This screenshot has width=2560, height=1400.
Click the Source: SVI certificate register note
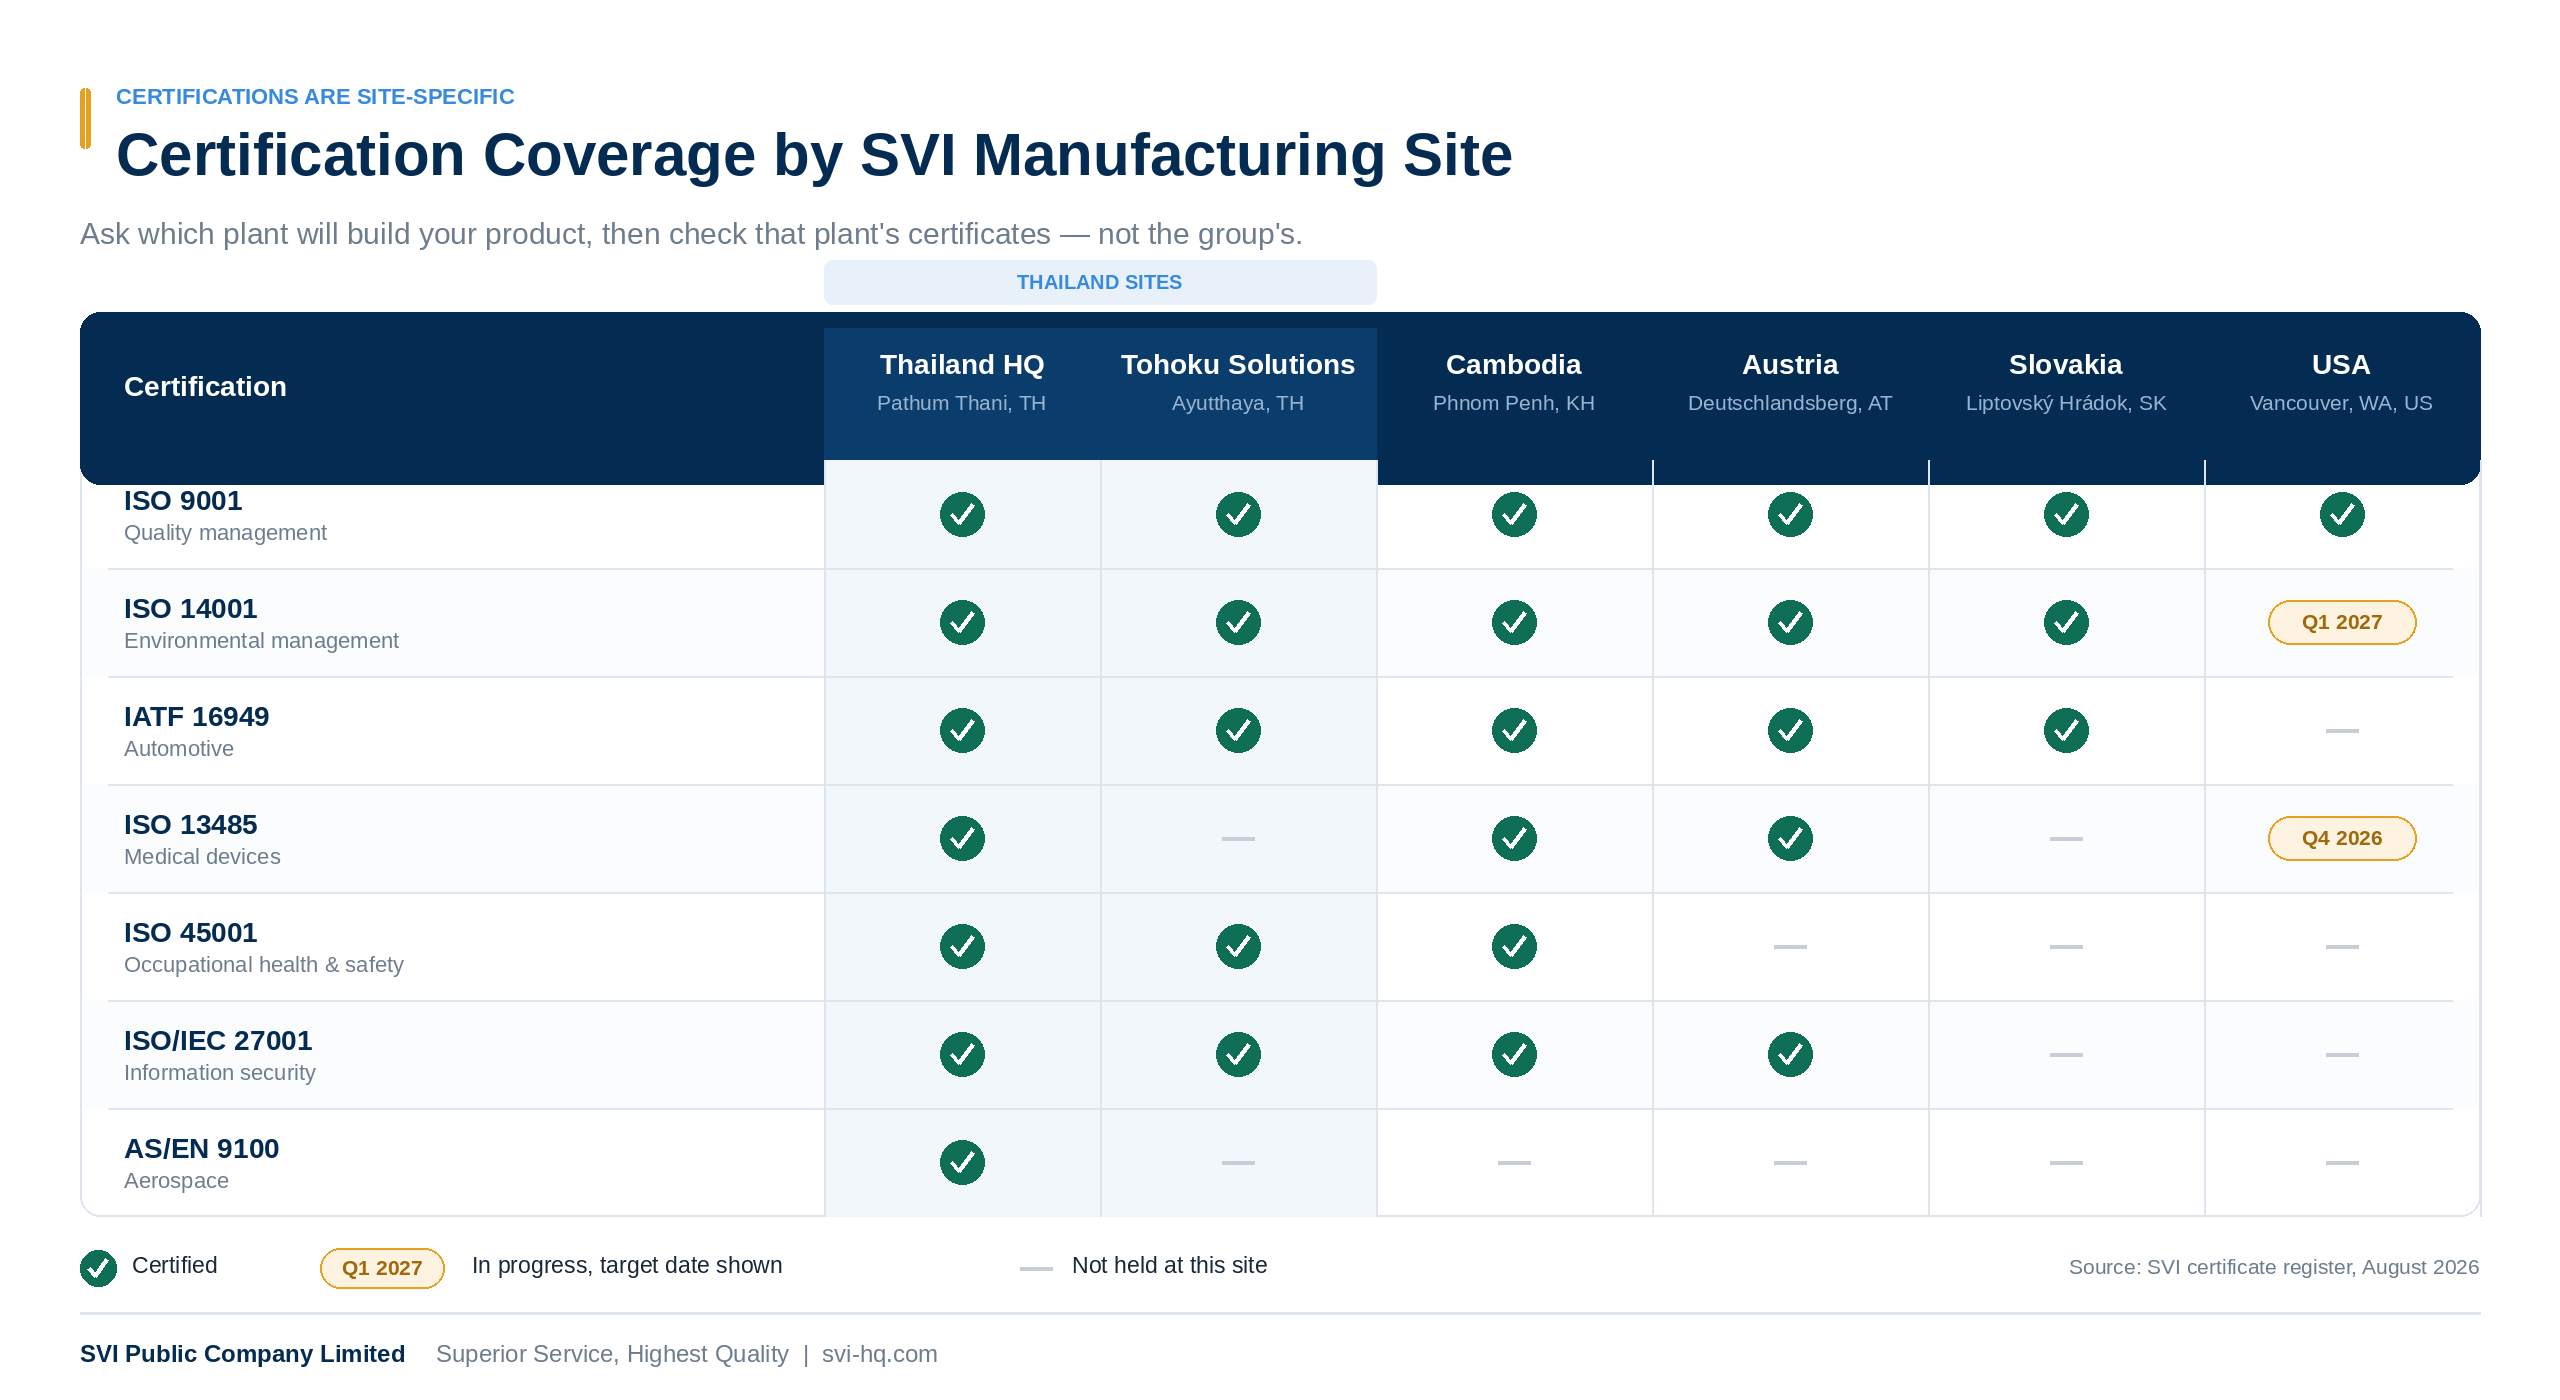click(x=2274, y=1268)
